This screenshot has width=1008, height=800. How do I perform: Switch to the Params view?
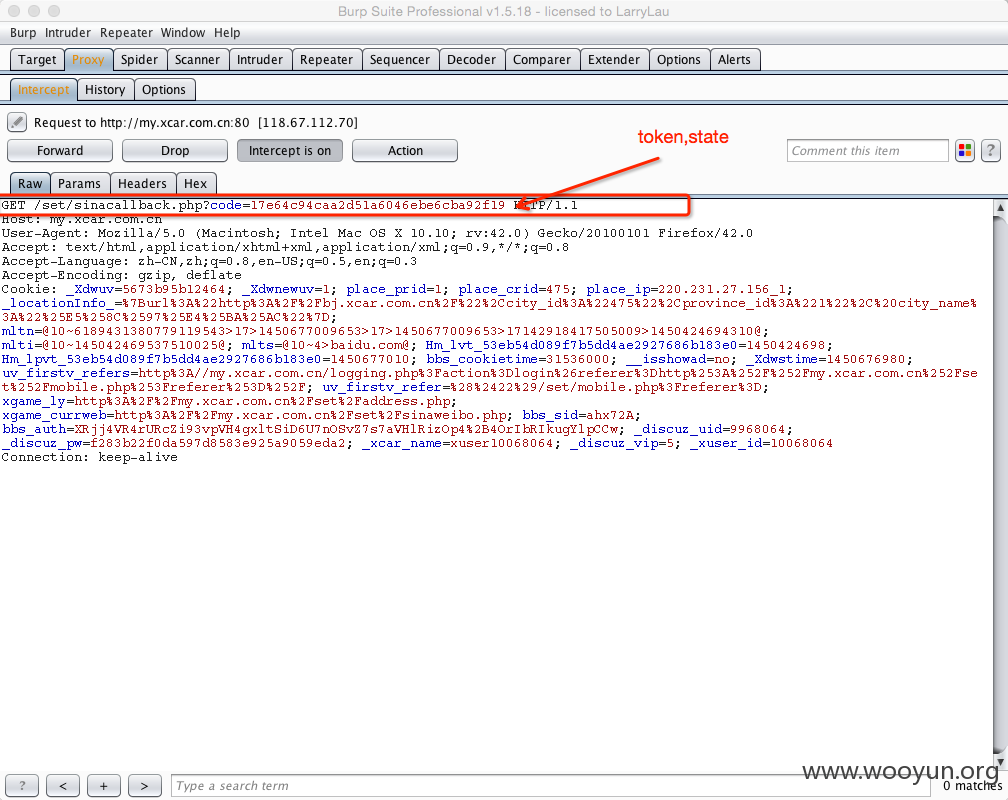[79, 184]
